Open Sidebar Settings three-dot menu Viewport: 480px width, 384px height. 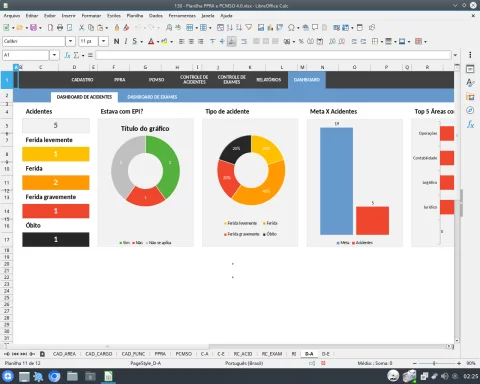(x=470, y=55)
